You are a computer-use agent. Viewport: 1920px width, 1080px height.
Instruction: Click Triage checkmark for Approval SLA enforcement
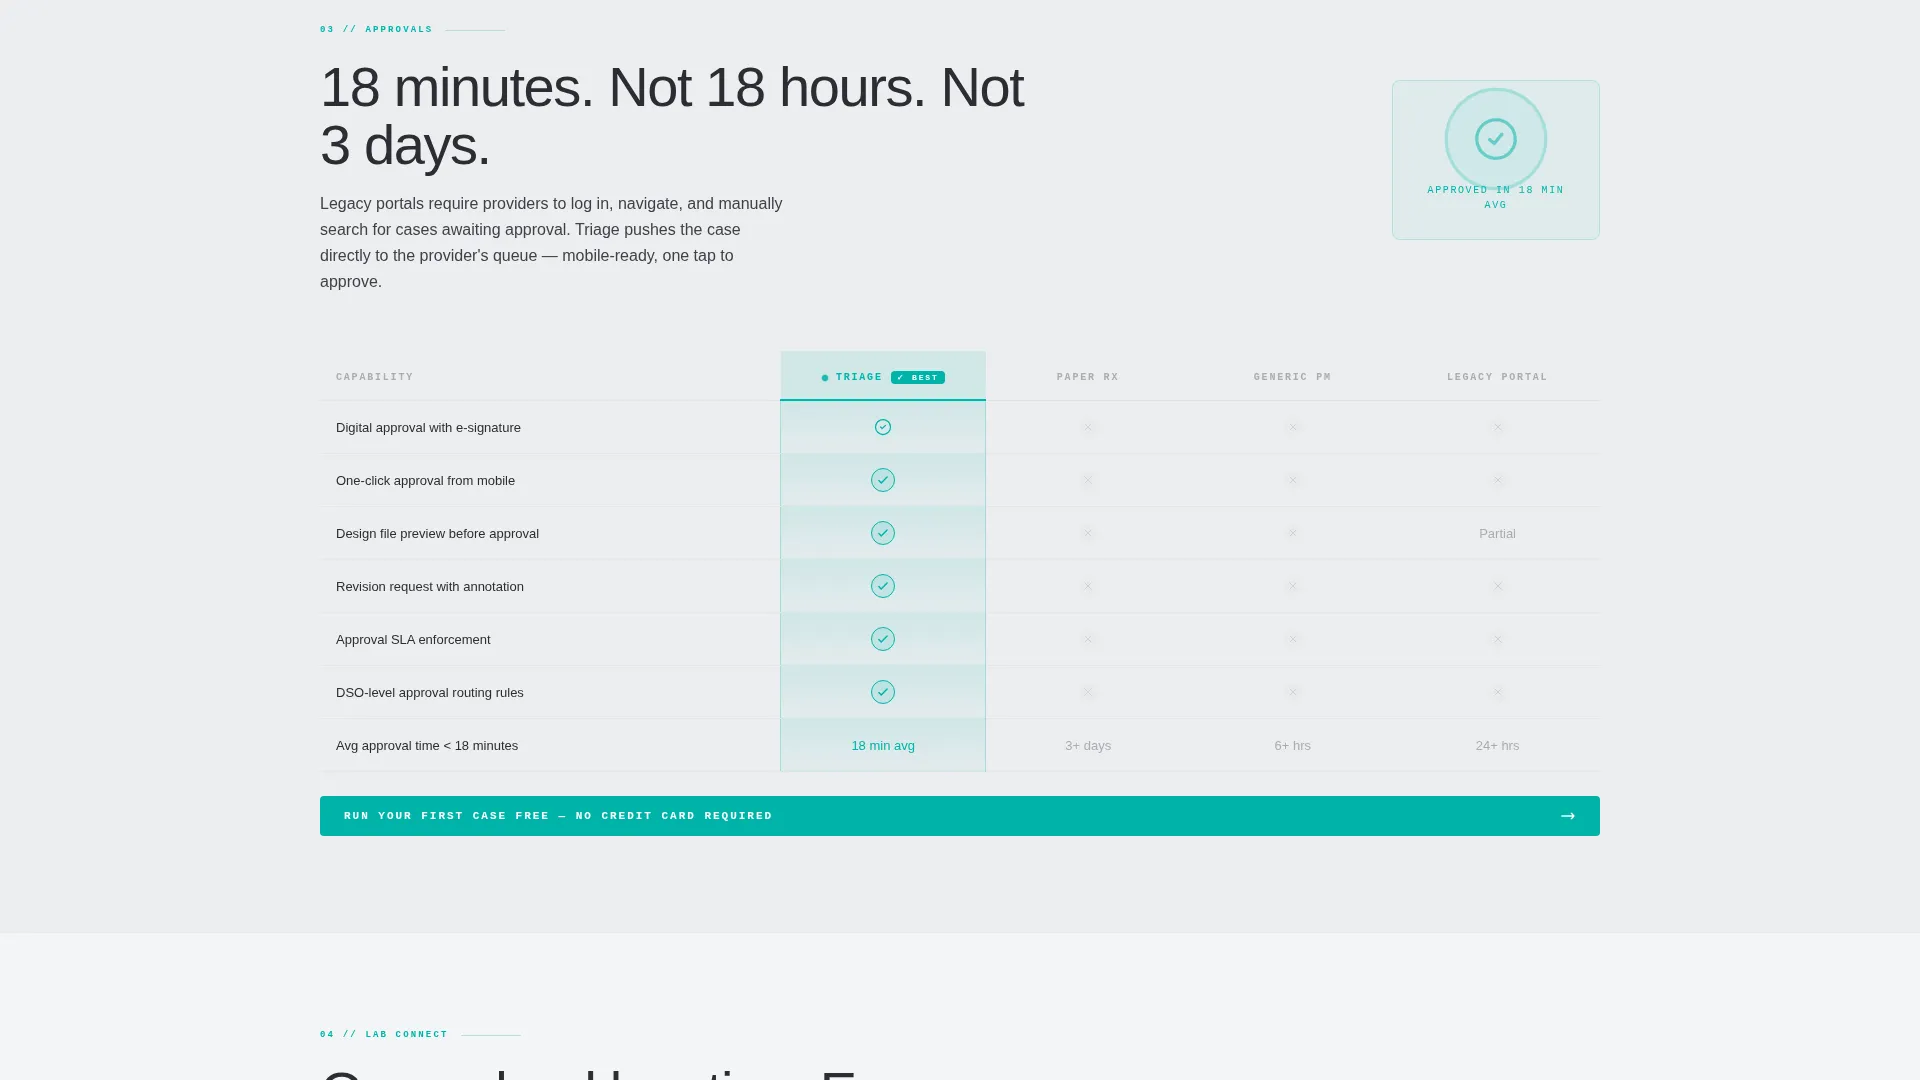[883, 639]
